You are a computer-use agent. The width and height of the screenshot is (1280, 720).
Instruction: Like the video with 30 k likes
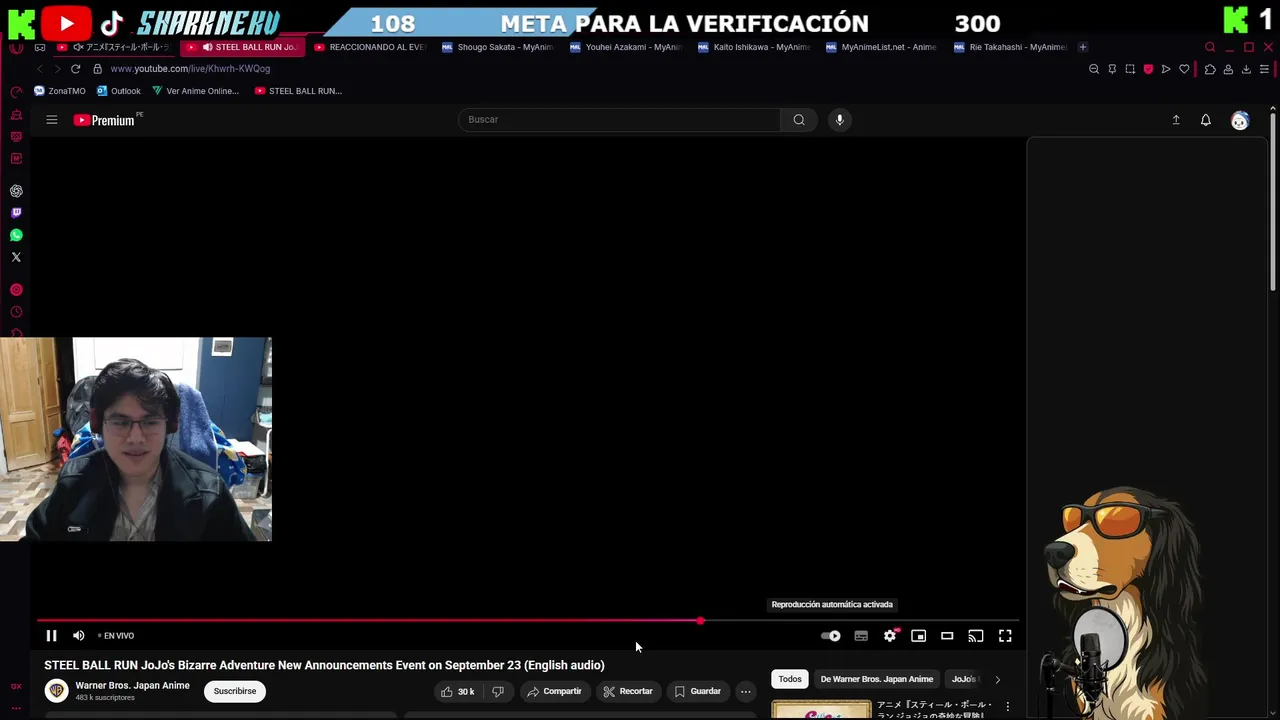tap(458, 691)
